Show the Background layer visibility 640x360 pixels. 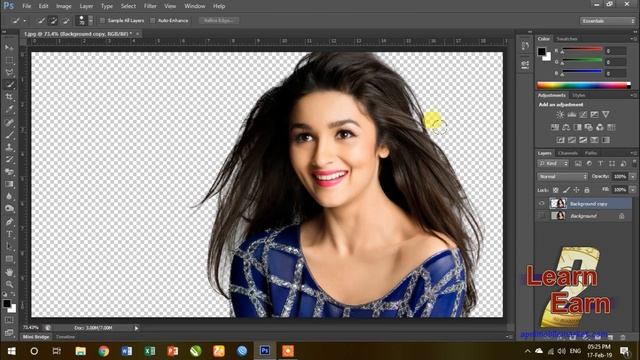tap(542, 216)
